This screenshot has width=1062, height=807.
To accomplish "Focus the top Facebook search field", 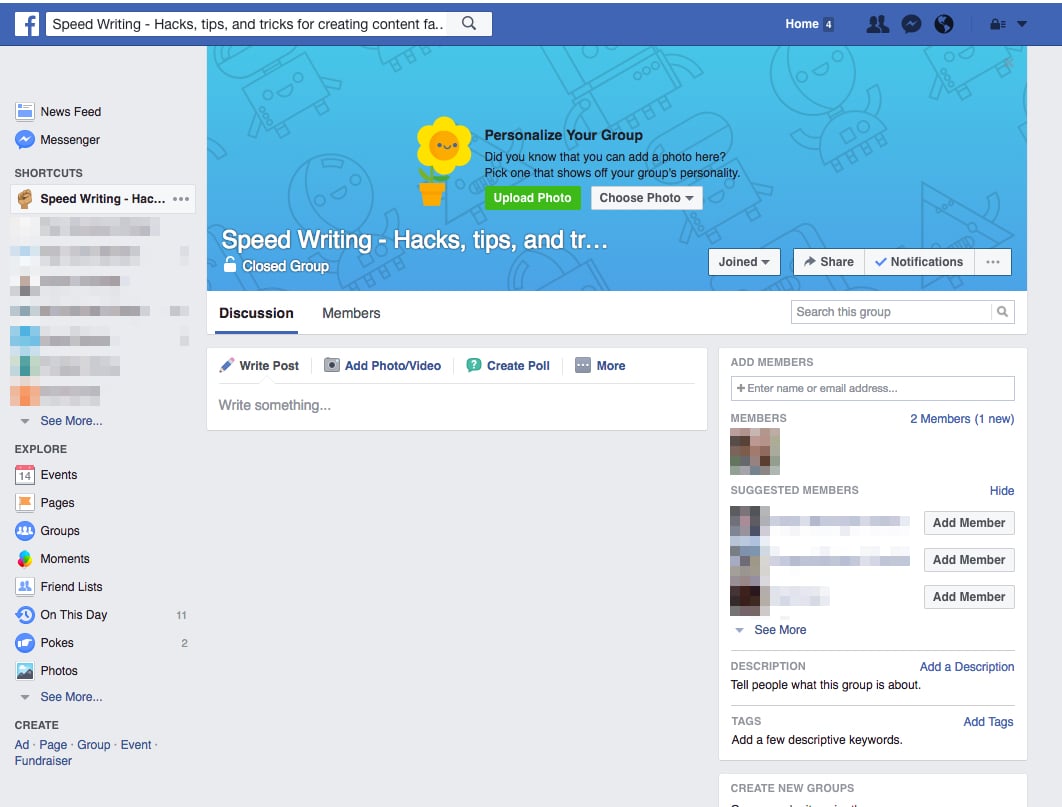I will tap(249, 24).
